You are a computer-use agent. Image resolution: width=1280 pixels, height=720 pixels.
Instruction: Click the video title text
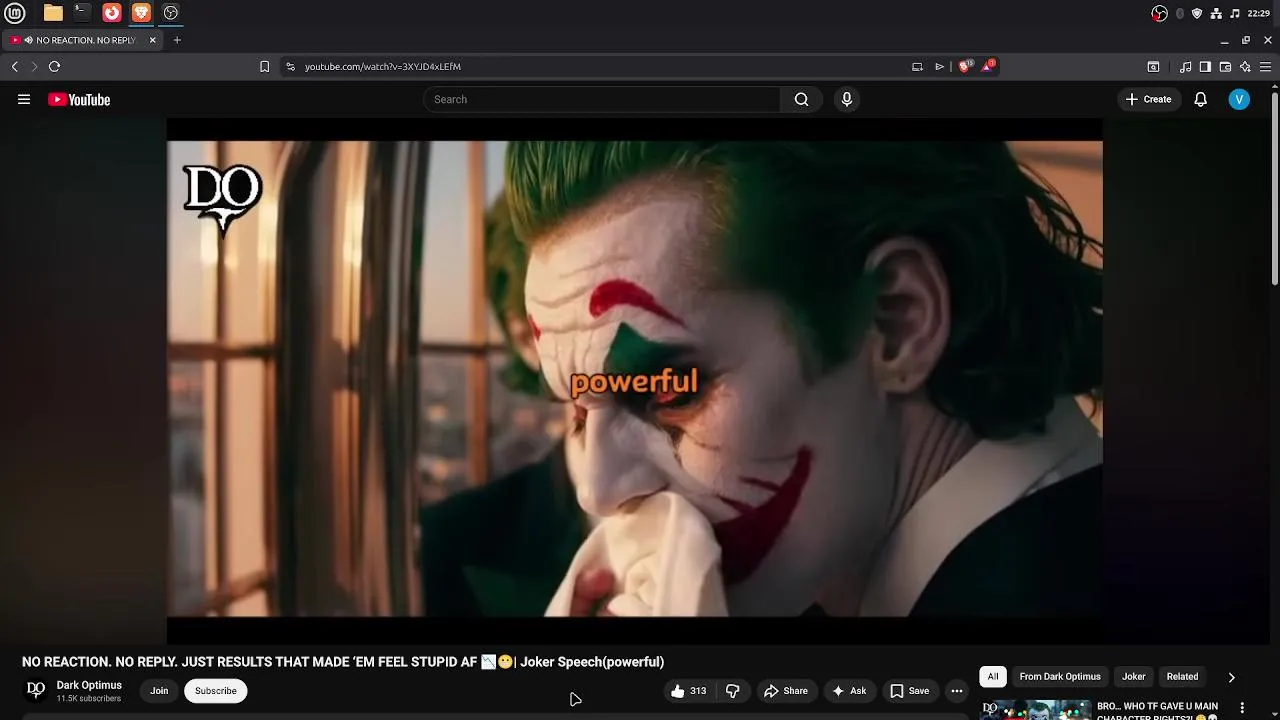point(343,662)
